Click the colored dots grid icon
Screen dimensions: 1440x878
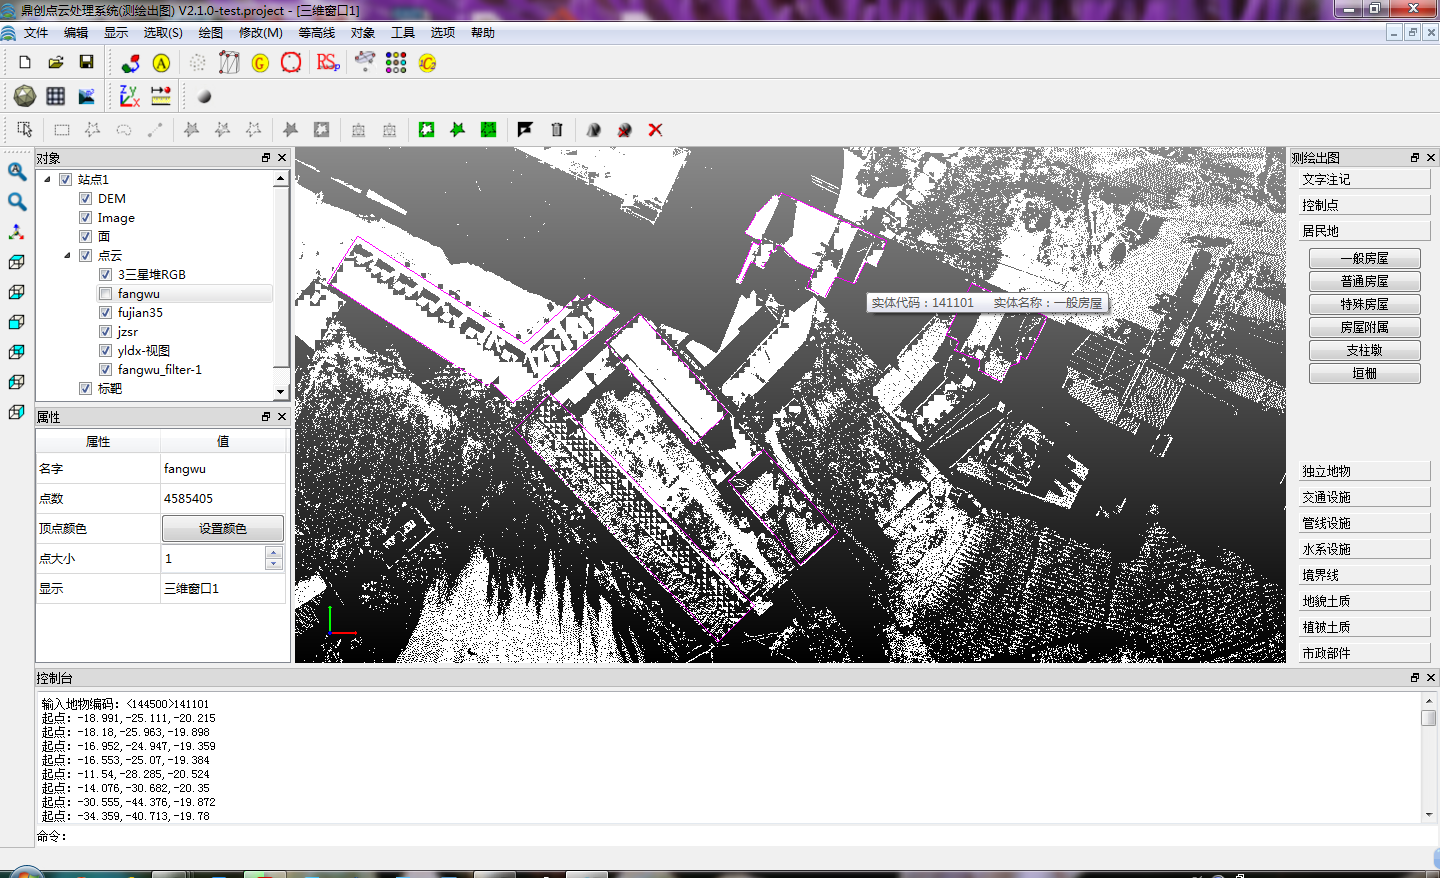point(396,62)
